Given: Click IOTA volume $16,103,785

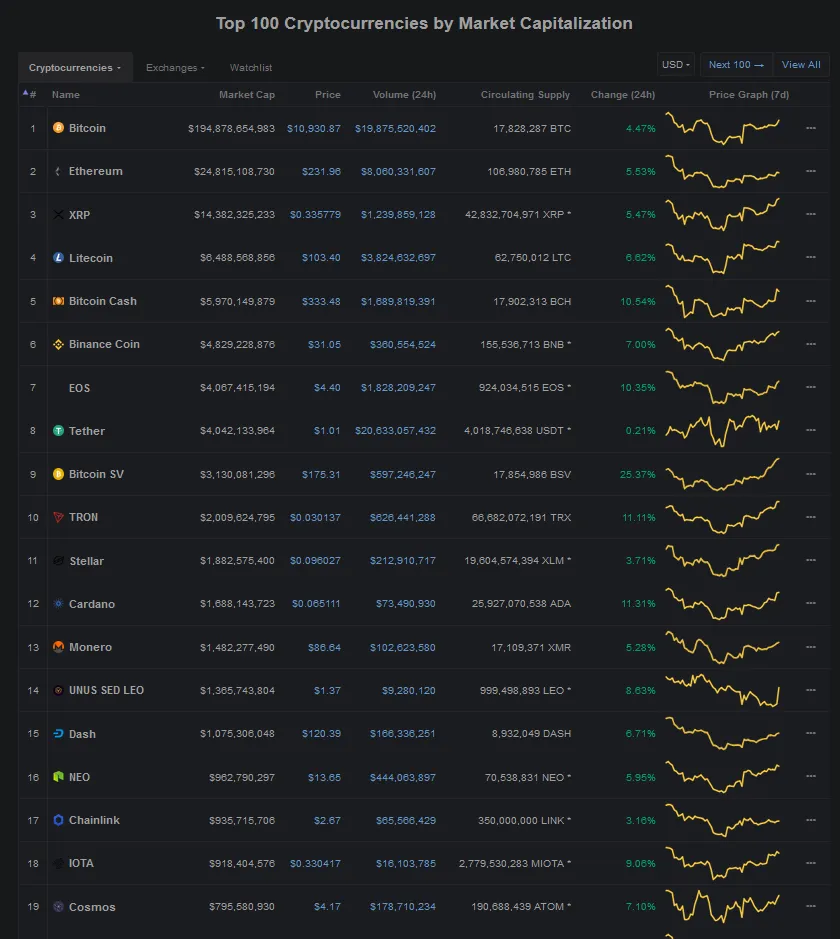Looking at the screenshot, I should click(x=405, y=864).
